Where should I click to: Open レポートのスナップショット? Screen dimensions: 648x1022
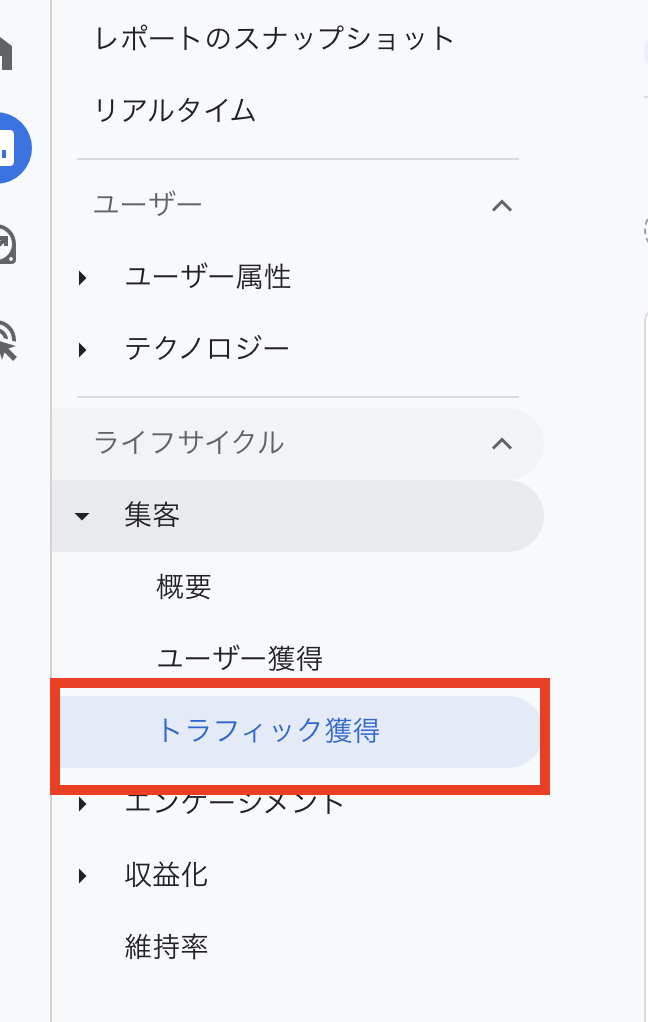[274, 38]
